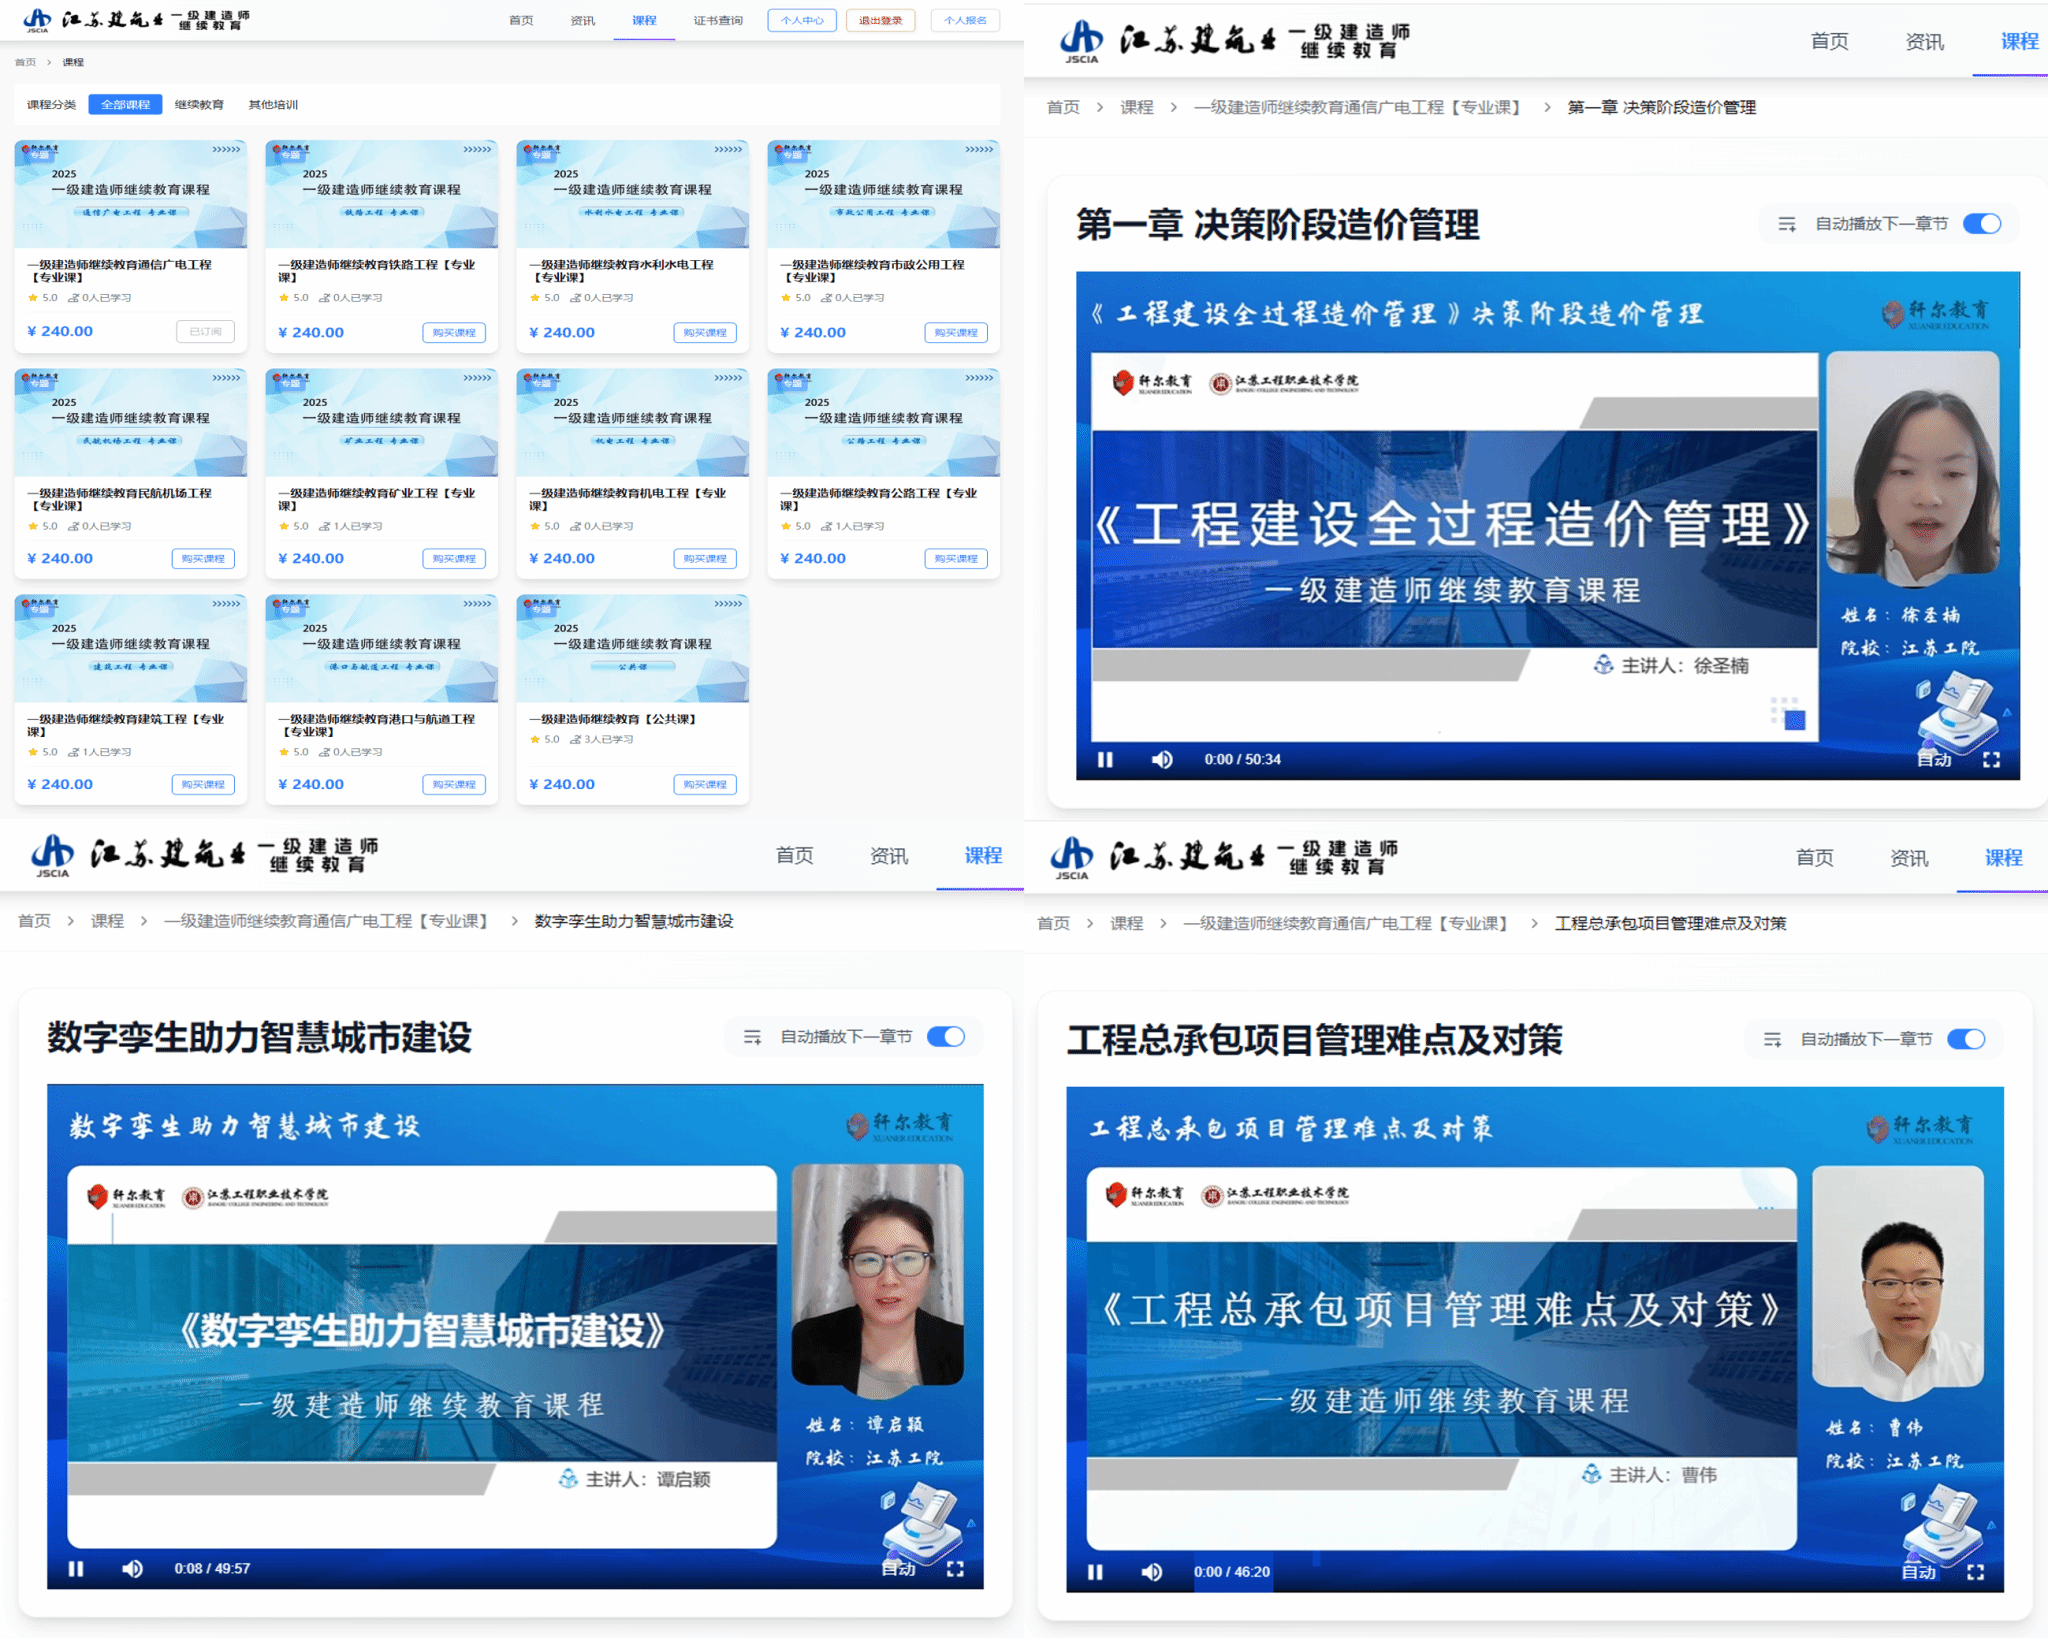Image resolution: width=2048 pixels, height=1638 pixels.
Task: Open 自动 quality selector on 决策阶段 video
Action: click(x=1933, y=760)
